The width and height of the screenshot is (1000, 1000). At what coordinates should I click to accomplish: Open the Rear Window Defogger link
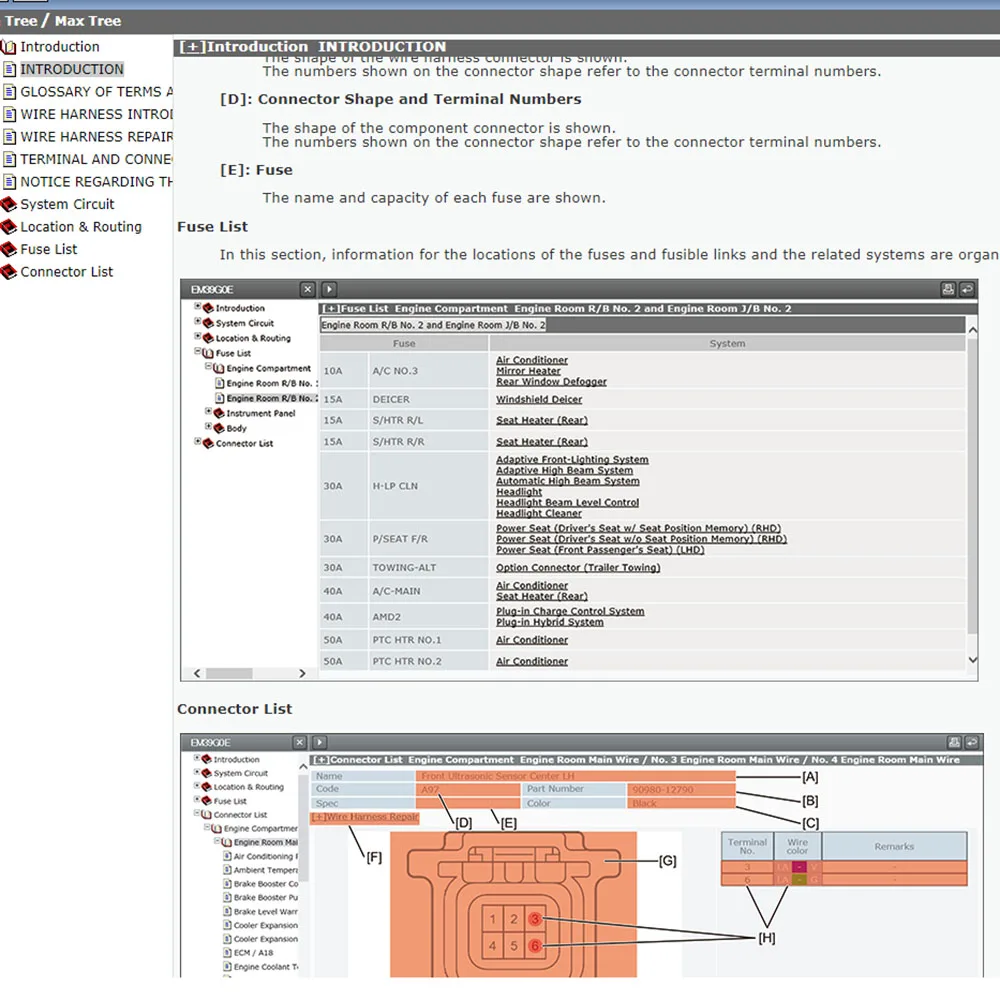pos(551,382)
